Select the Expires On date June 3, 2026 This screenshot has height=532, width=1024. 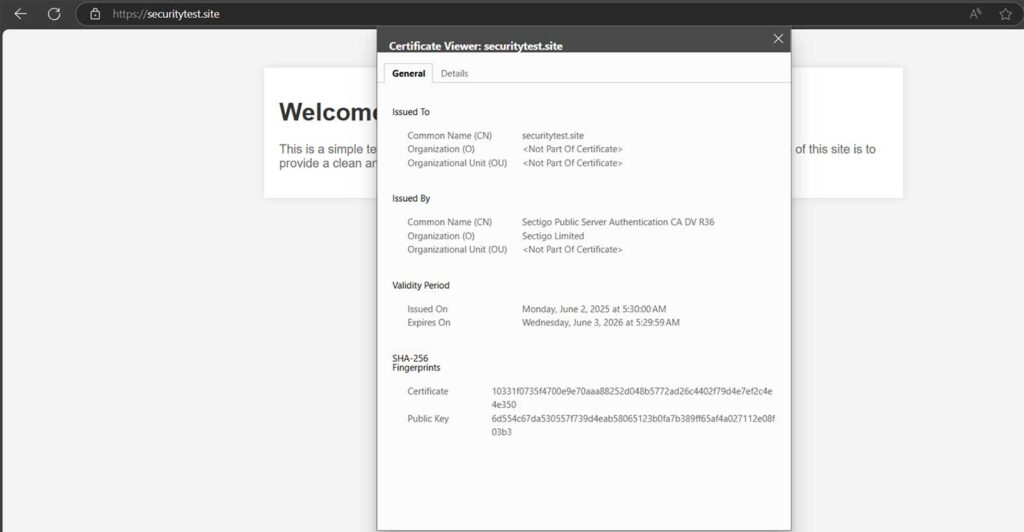tap(600, 322)
